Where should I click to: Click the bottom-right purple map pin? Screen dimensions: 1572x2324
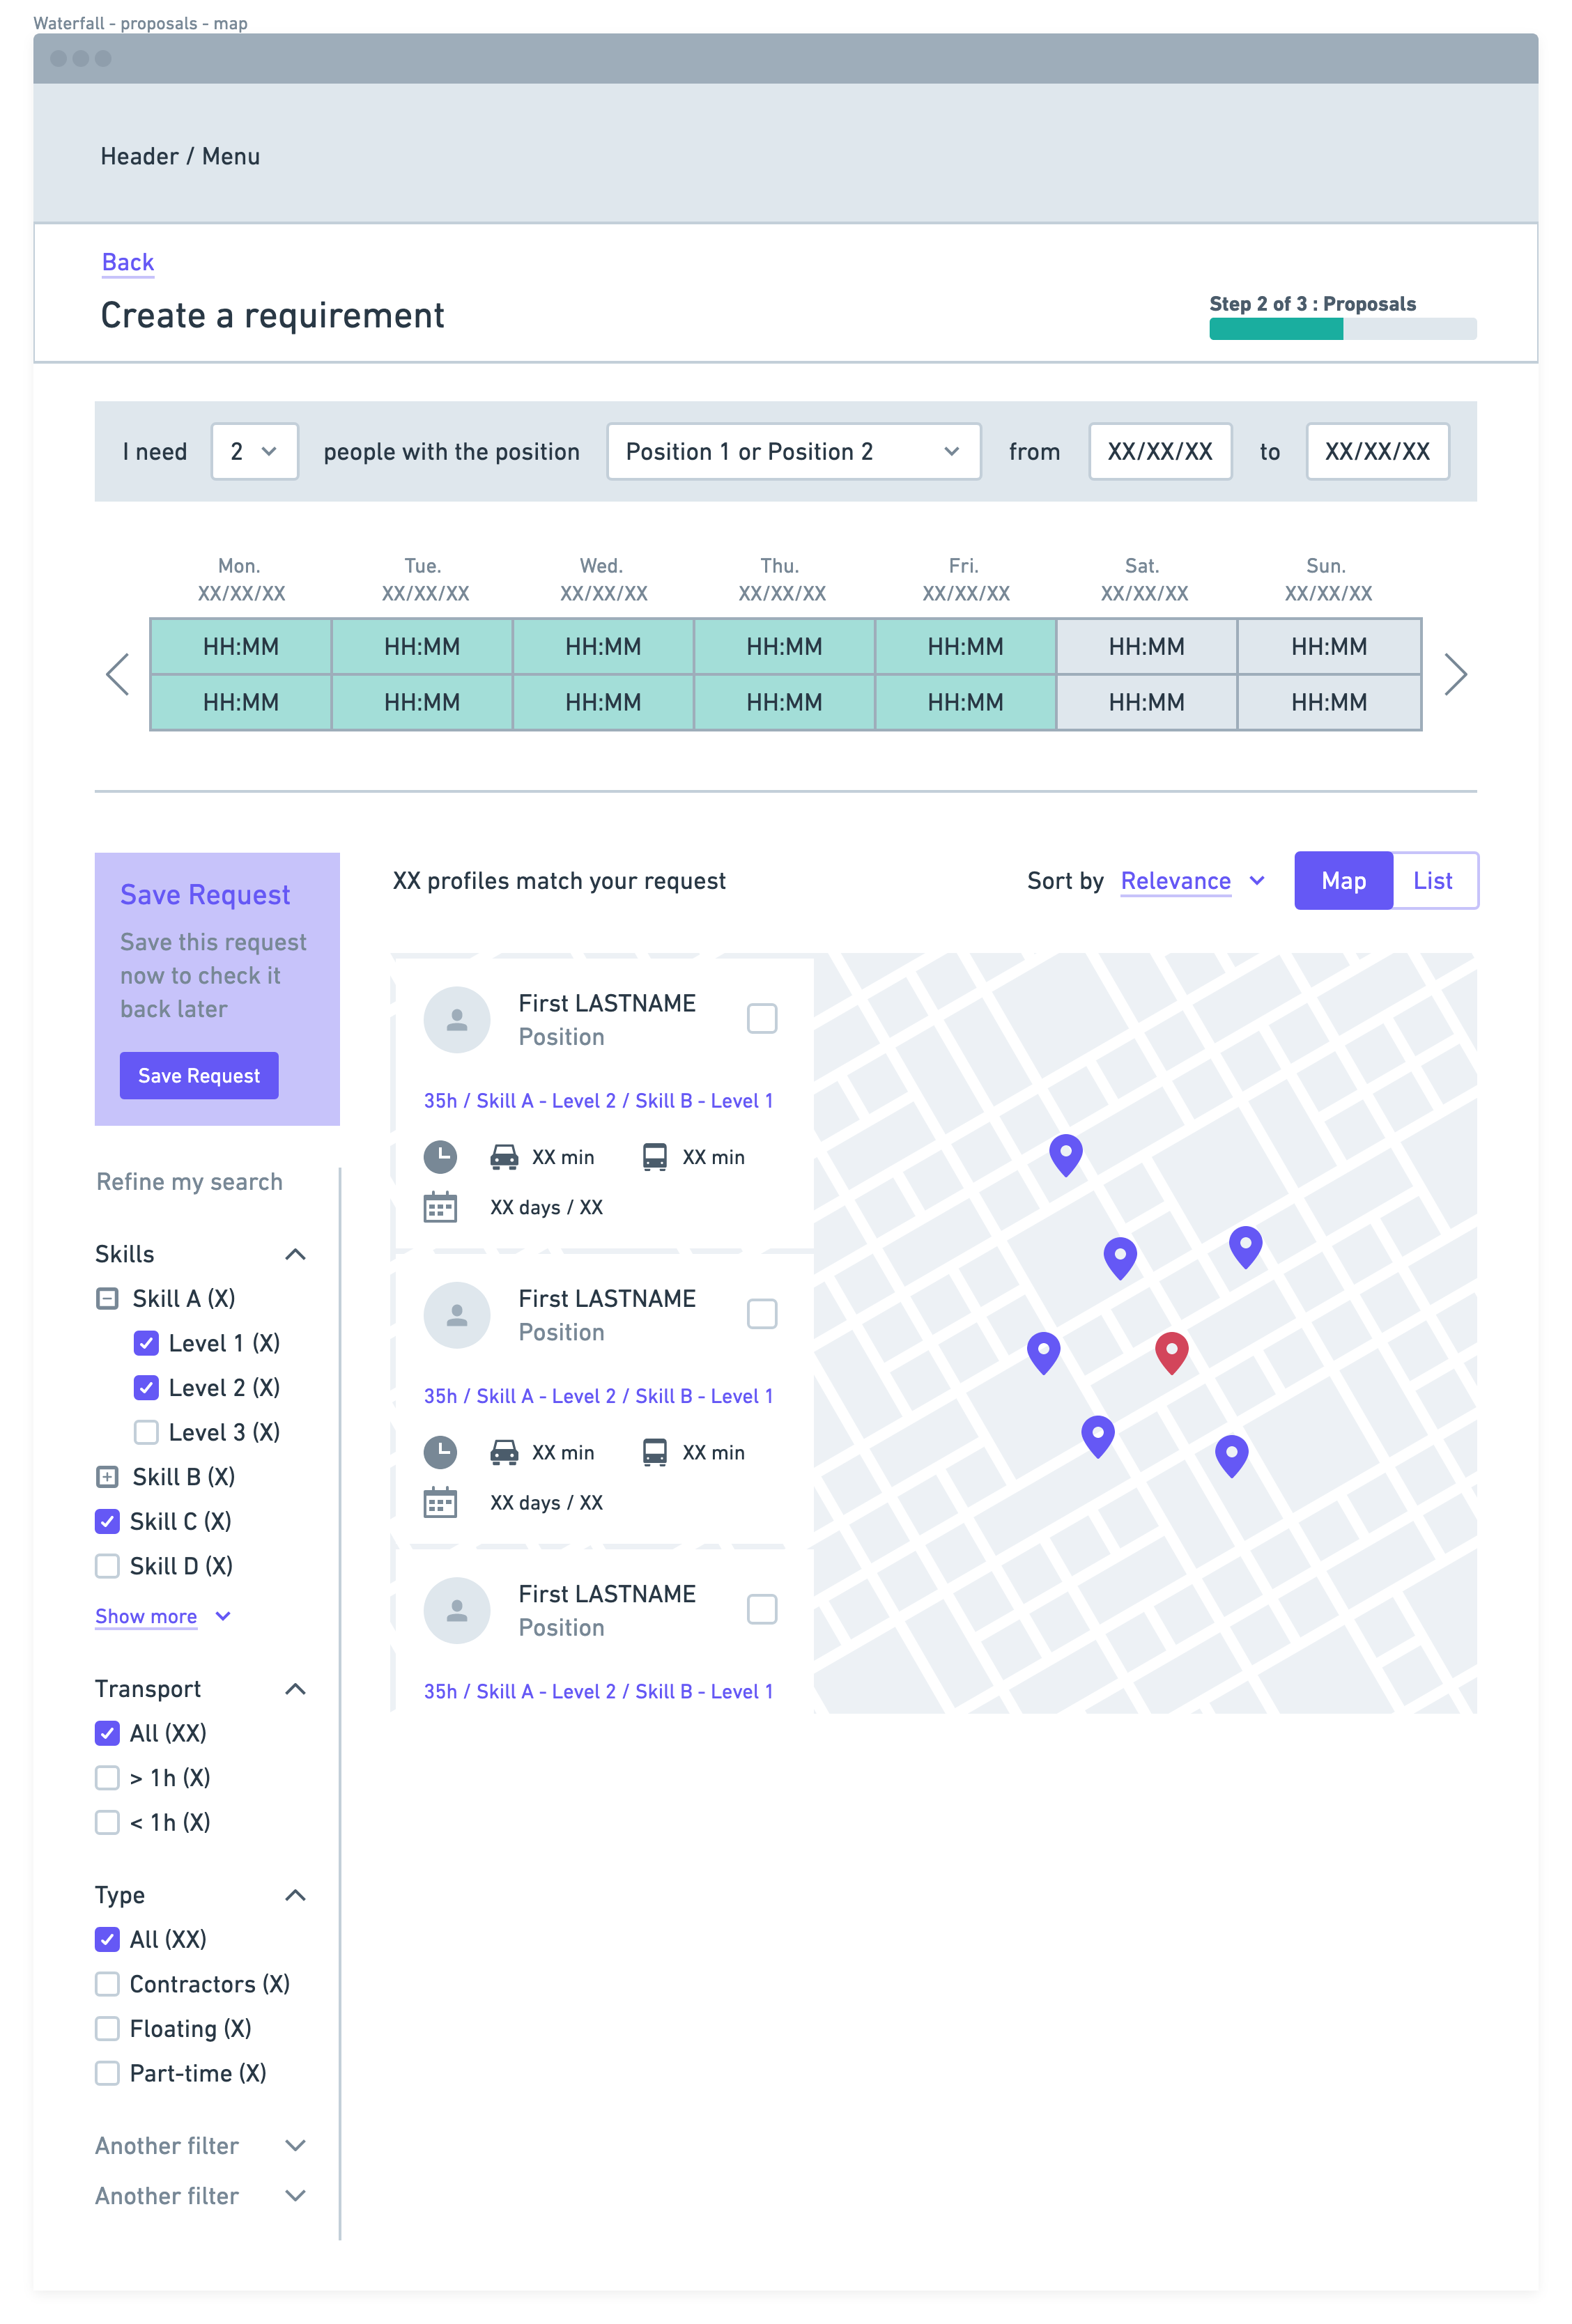tap(1231, 1455)
